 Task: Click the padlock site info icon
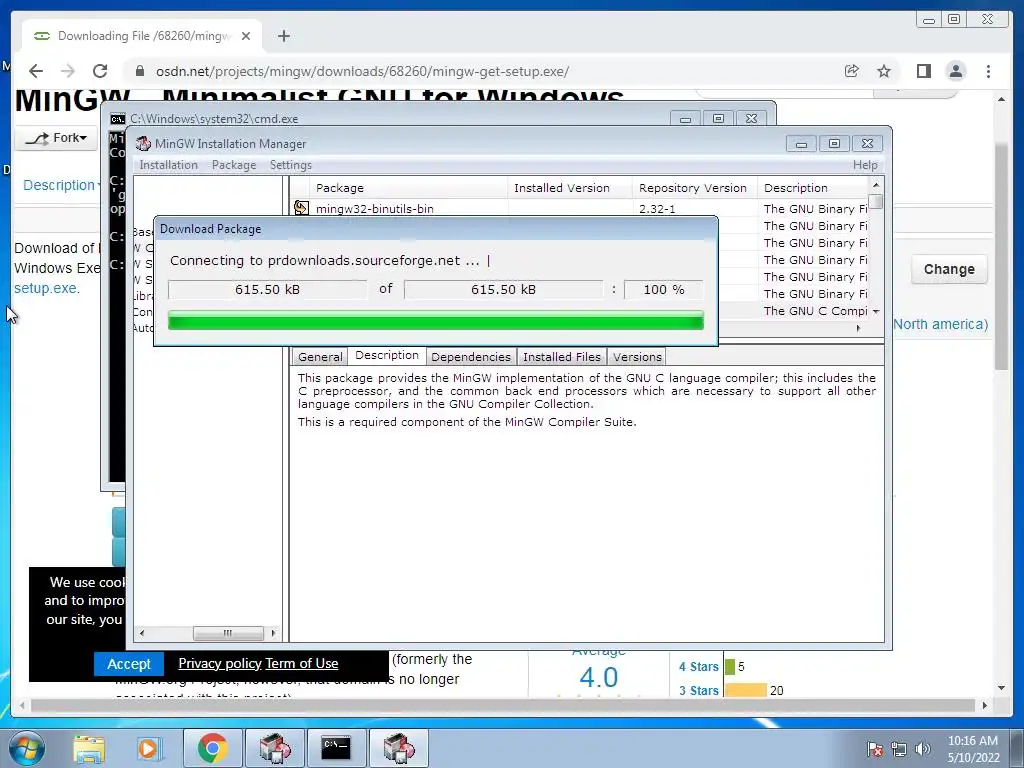pos(139,71)
